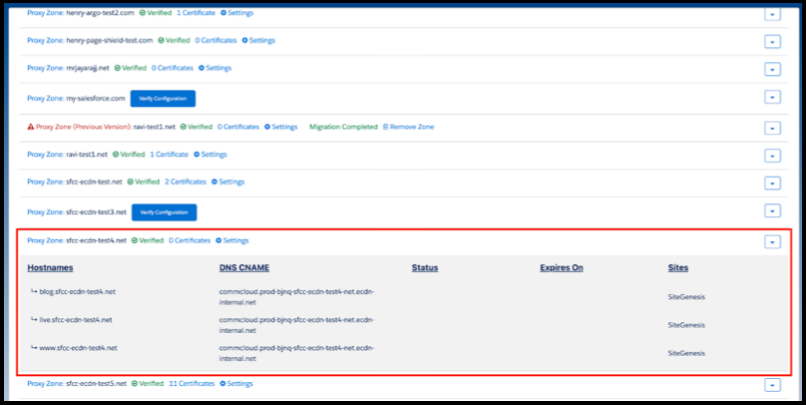Expand the sfcc-ecdn-test5.net zone dropdown arrow
The width and height of the screenshot is (807, 405).
(772, 385)
